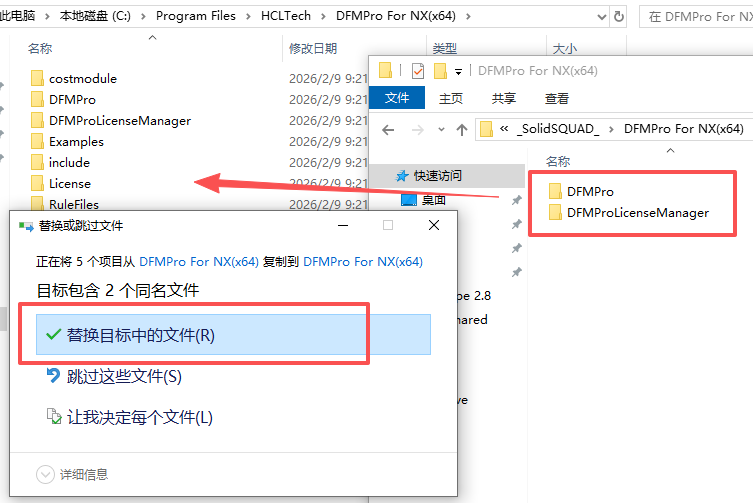Switch to the 主页 Home tab
The height and width of the screenshot is (503, 753).
[450, 98]
